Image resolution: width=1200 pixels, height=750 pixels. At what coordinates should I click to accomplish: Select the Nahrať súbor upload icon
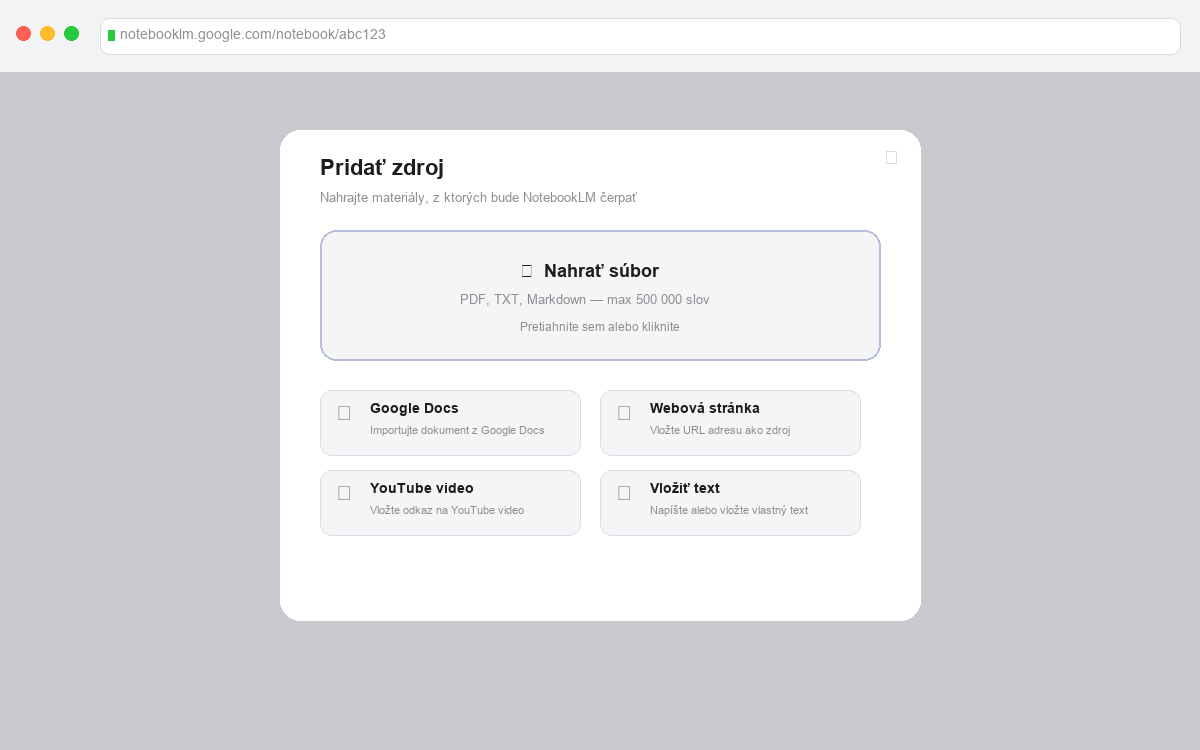(527, 270)
